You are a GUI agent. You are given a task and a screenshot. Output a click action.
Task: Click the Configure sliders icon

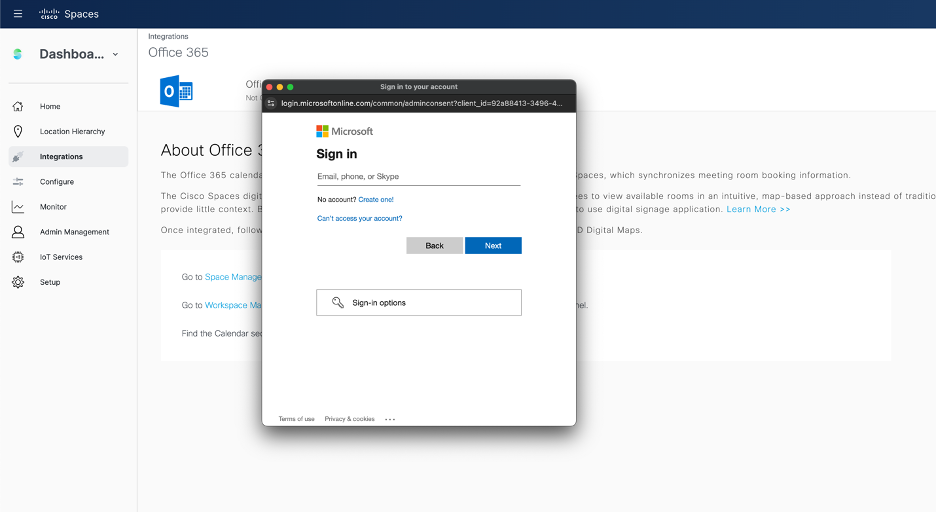click(18, 182)
